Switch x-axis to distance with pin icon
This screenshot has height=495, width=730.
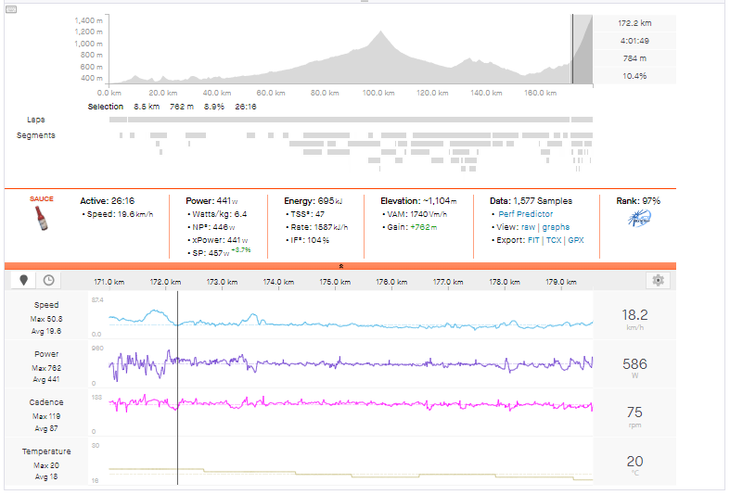tap(25, 281)
